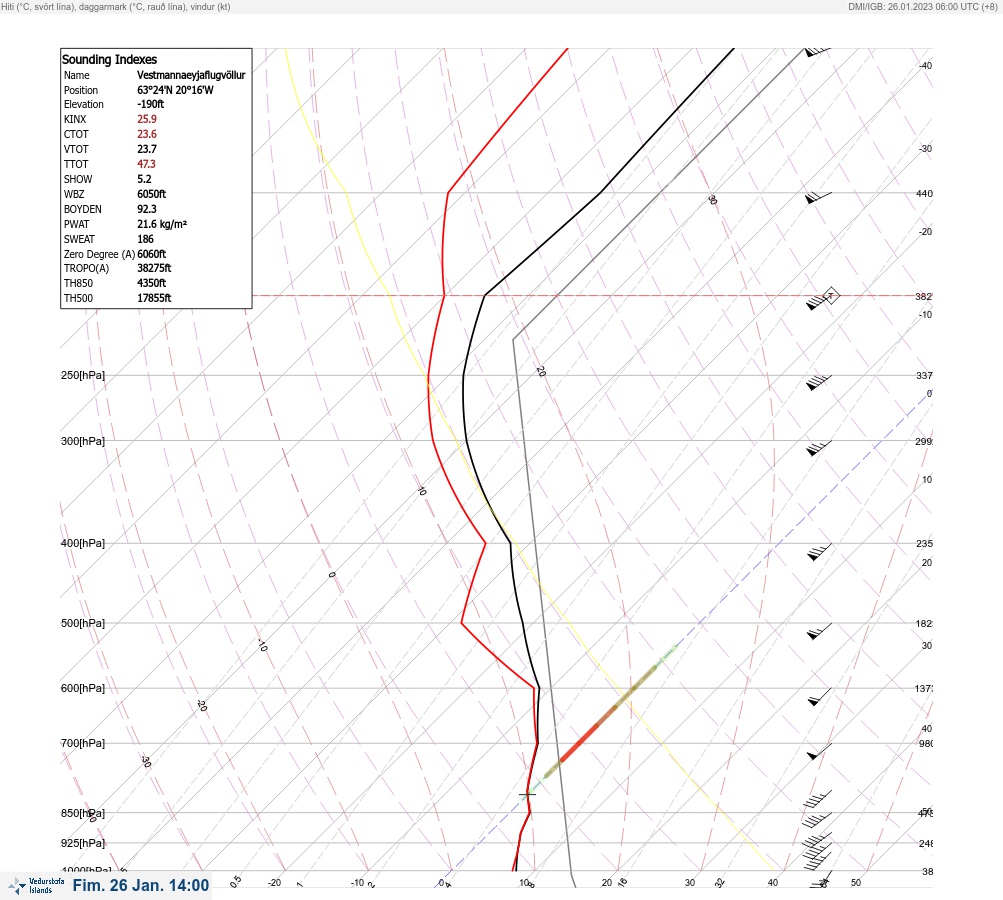Click the 500[hPa] pressure label

(83, 623)
